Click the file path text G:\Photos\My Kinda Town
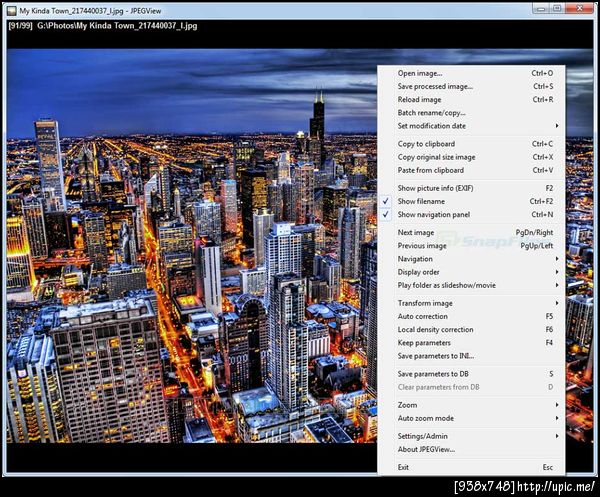The image size is (600, 497). tap(117, 26)
